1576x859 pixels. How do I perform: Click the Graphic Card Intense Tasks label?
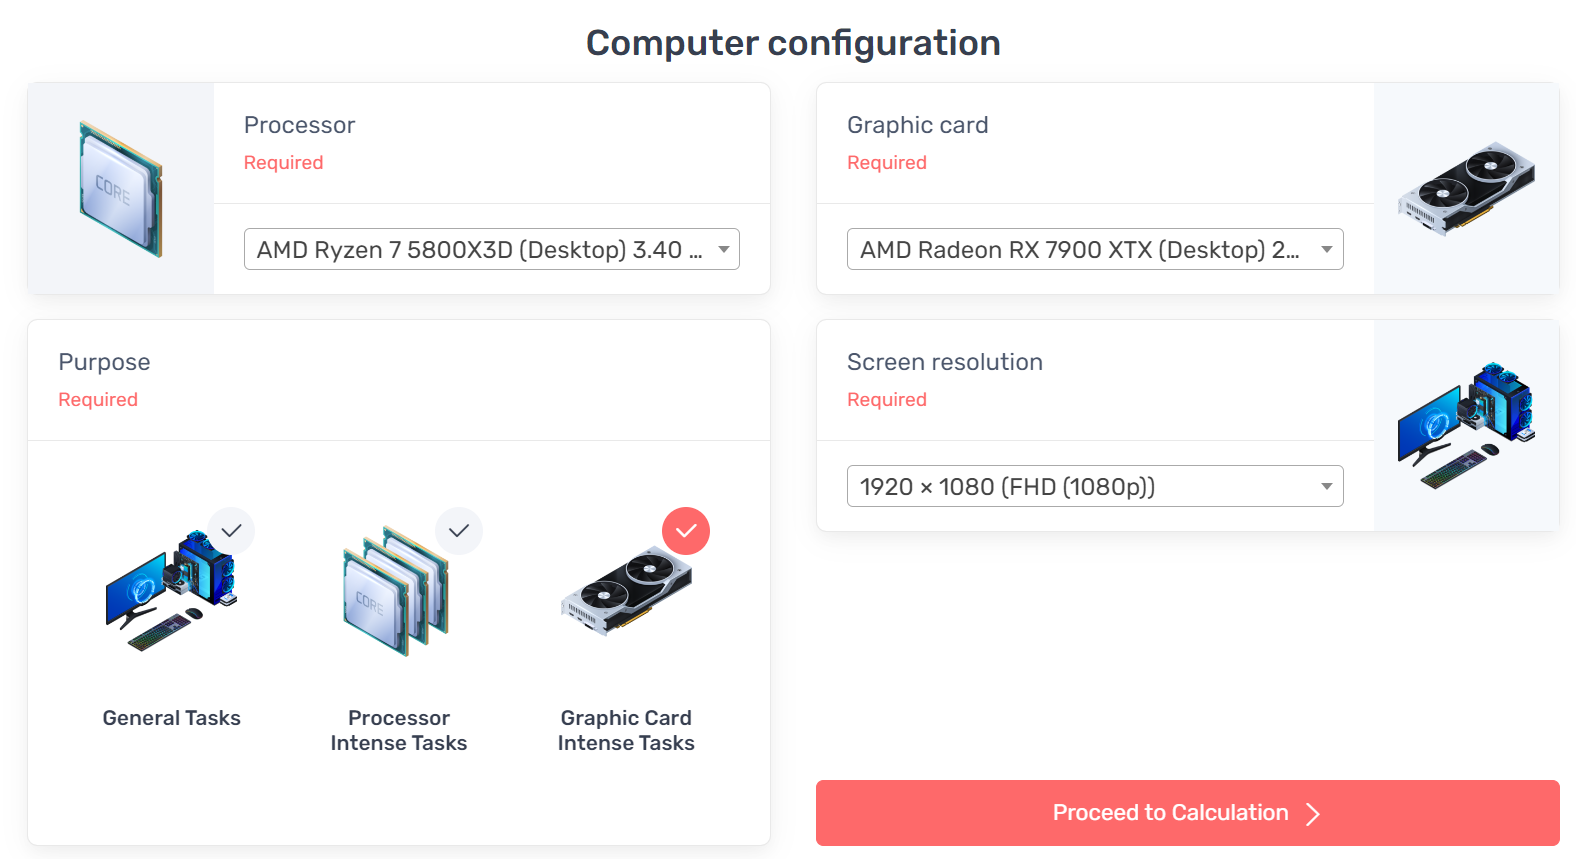click(x=626, y=730)
